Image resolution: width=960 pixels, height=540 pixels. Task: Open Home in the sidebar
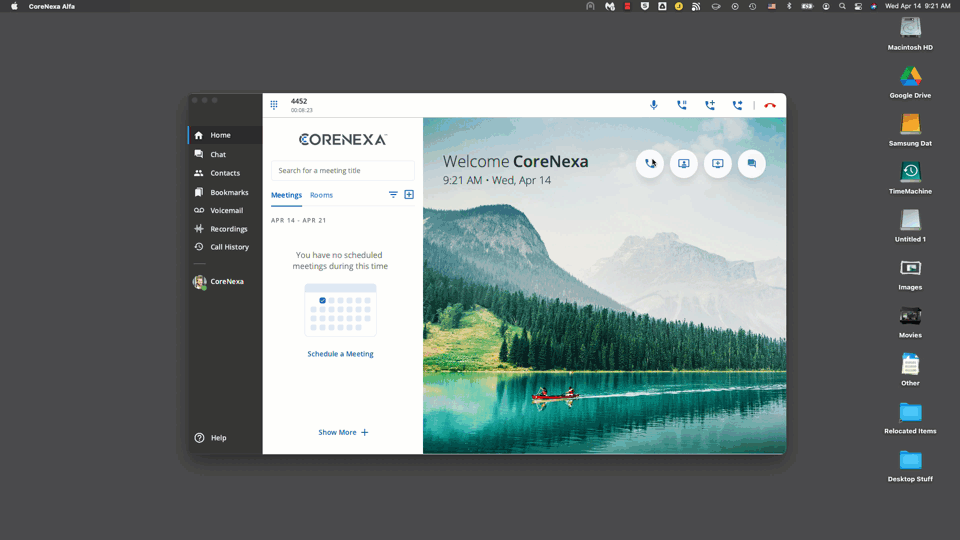click(225, 135)
